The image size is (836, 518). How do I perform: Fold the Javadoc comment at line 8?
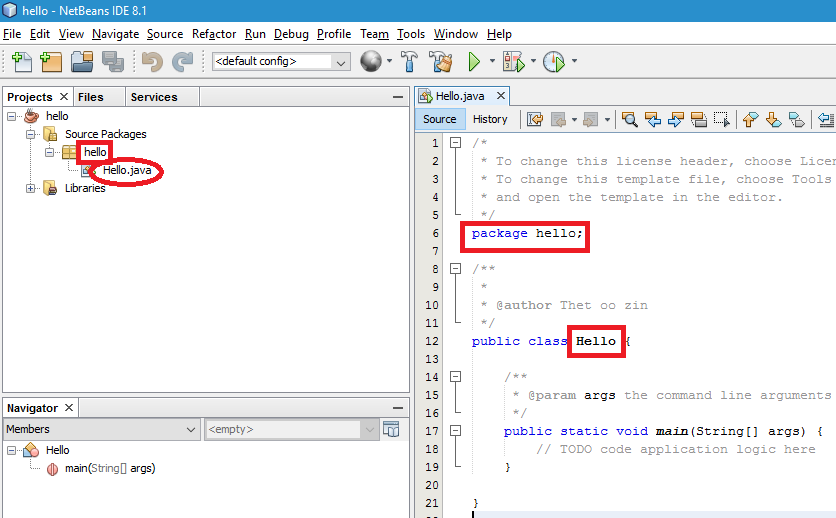click(x=455, y=269)
